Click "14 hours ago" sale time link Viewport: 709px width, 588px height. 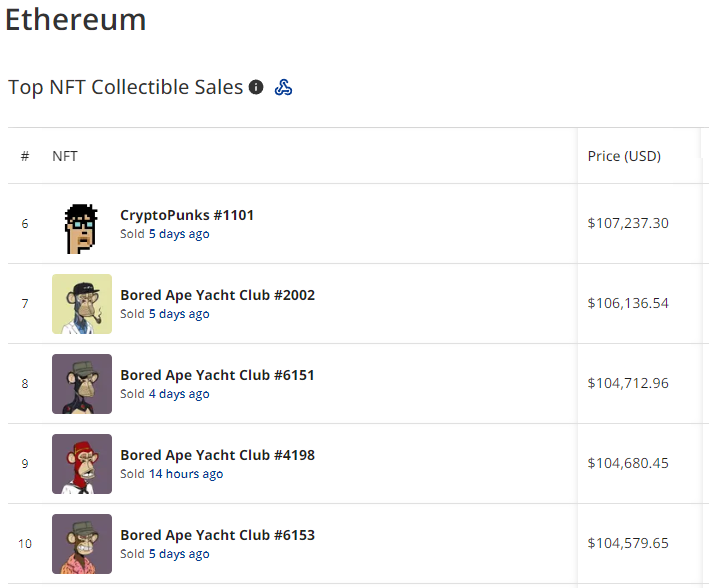click(x=186, y=474)
